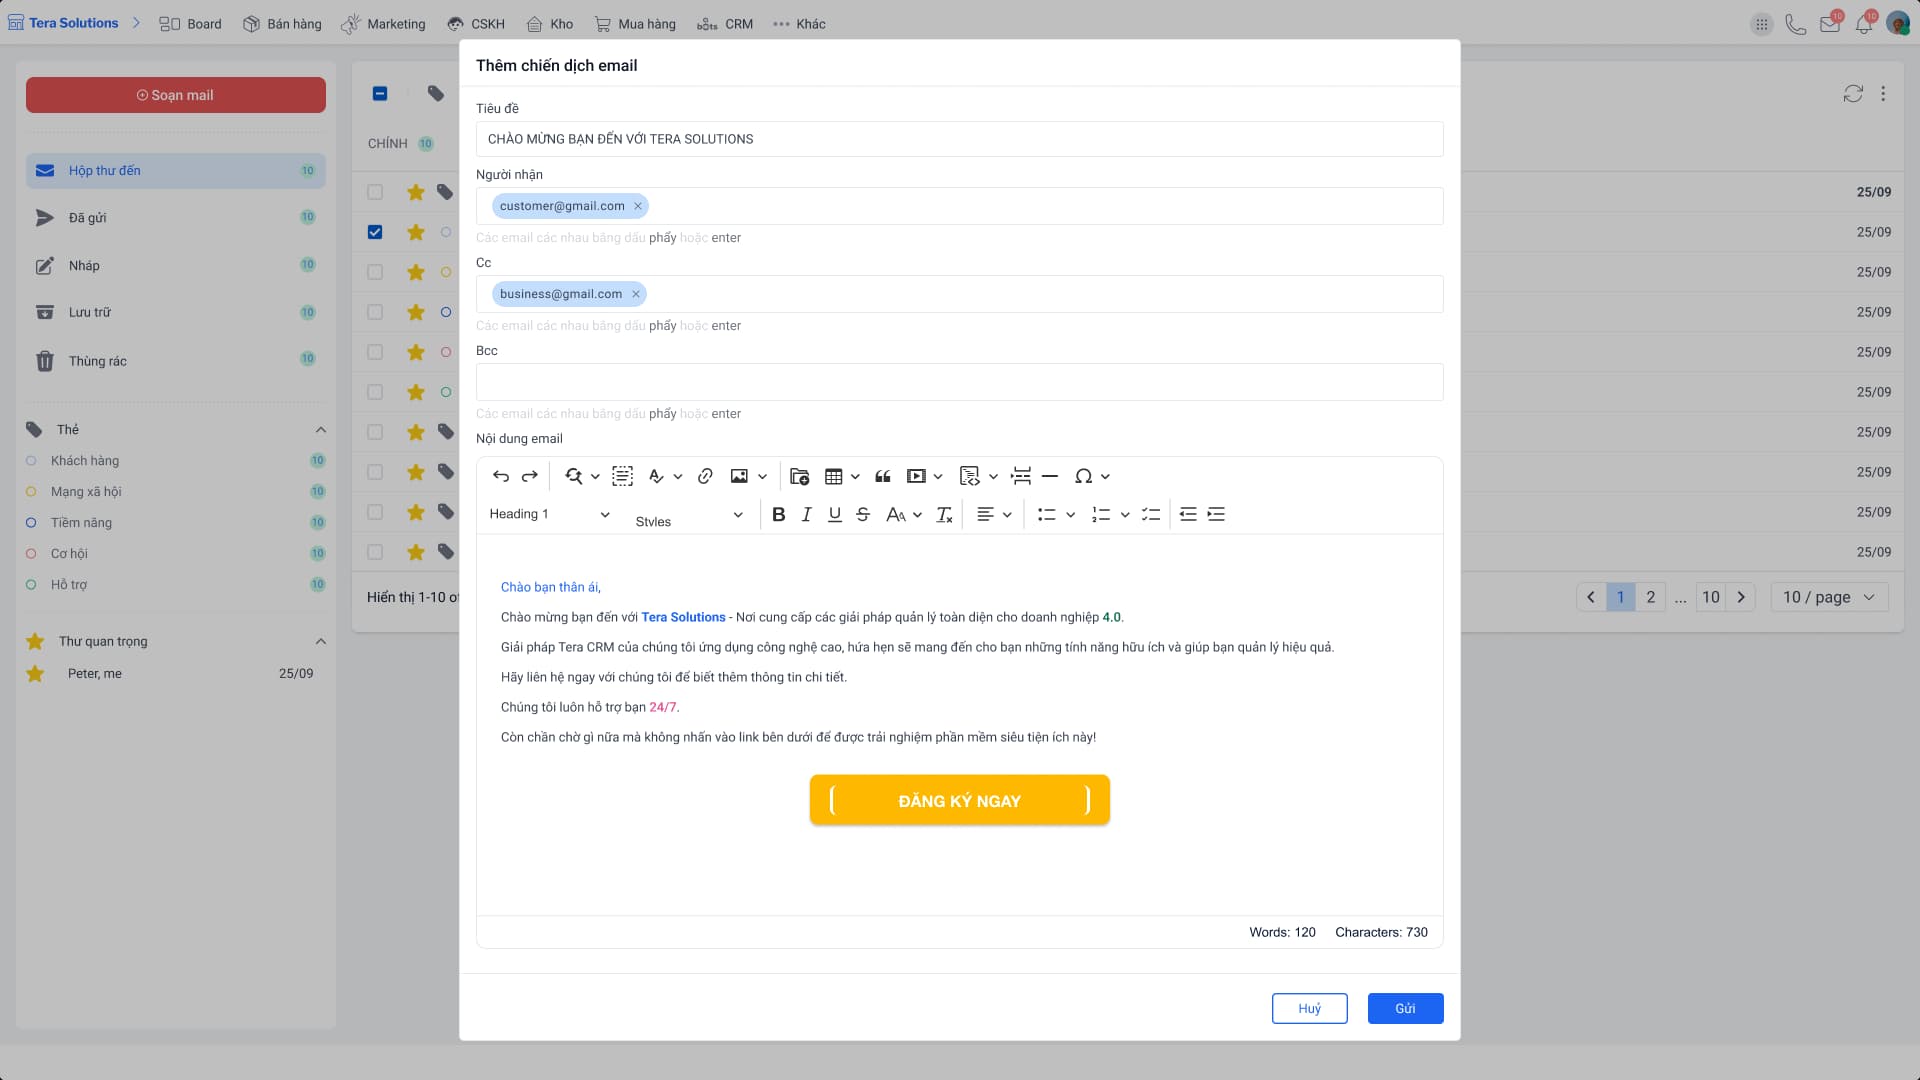Screen dimensions: 1920x1080
Task: Click the Huỷ cancel button
Action: (1309, 1008)
